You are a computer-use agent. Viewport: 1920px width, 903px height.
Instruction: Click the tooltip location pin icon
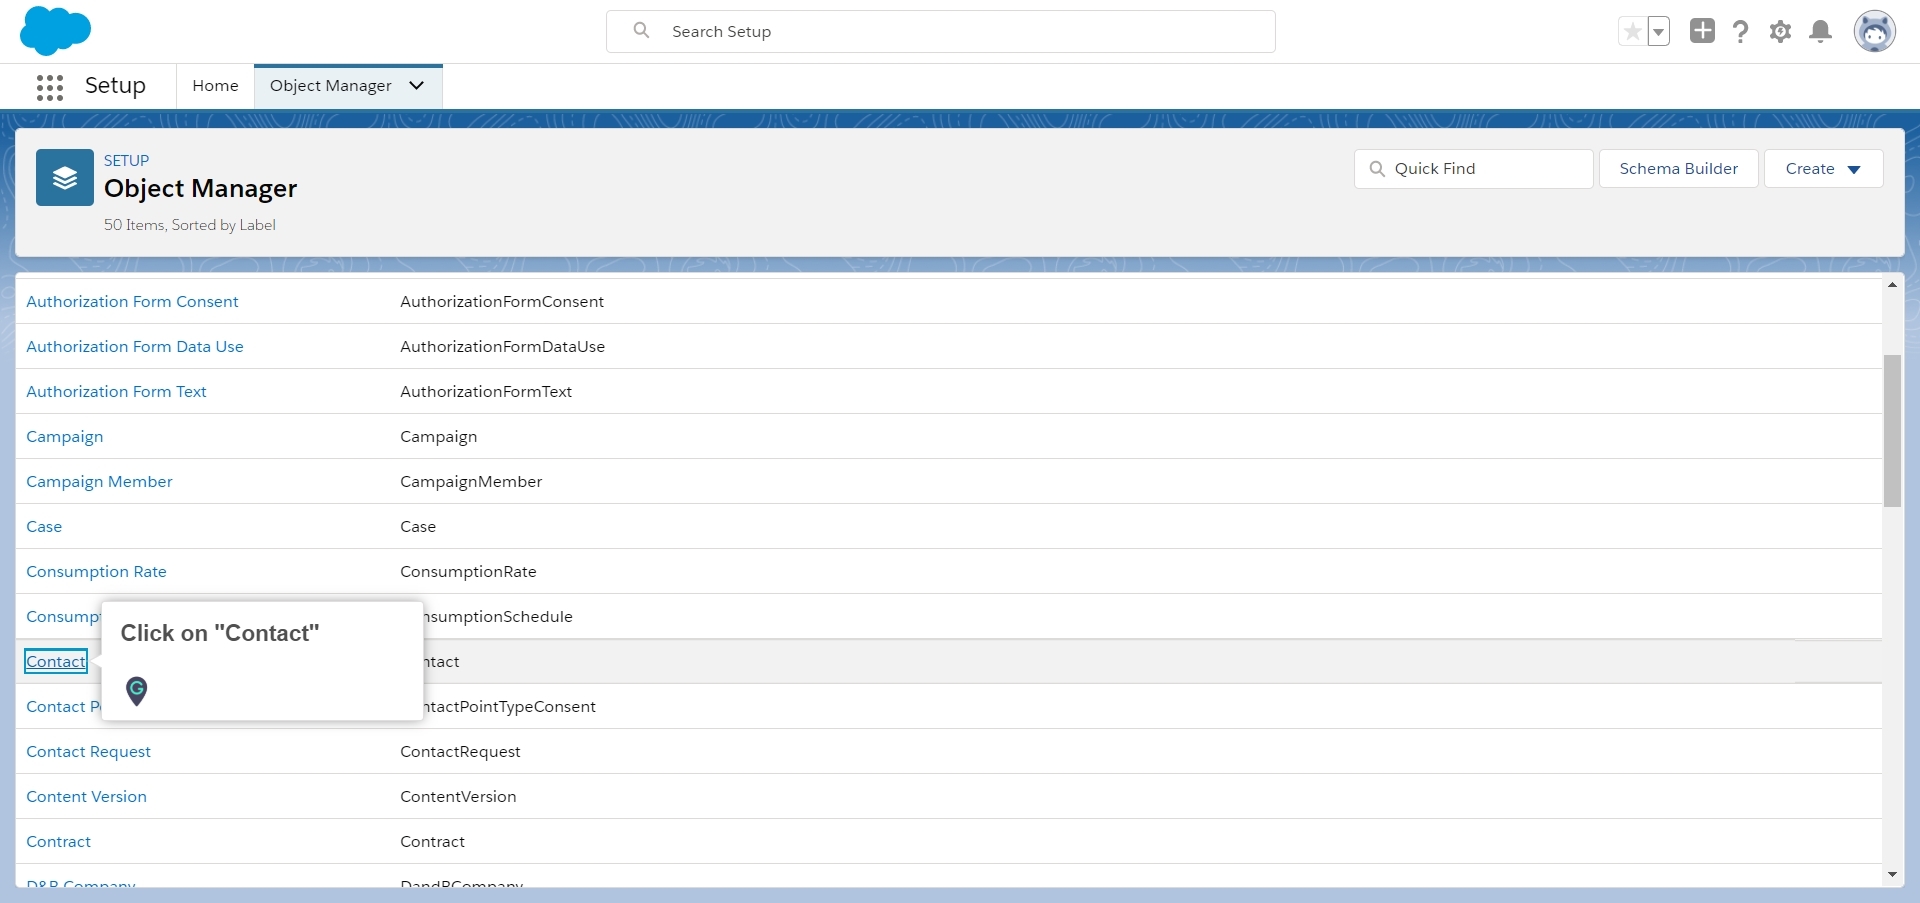137,690
